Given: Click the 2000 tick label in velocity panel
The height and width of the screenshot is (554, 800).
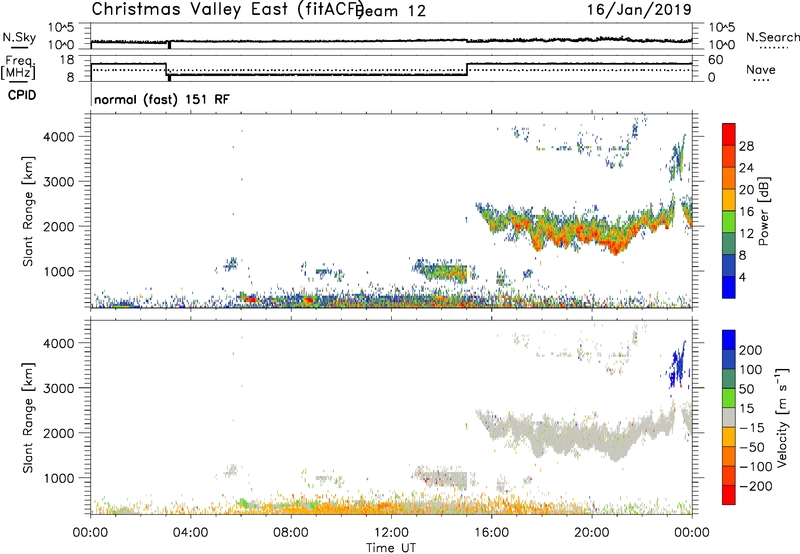Looking at the screenshot, I should 58,433.
